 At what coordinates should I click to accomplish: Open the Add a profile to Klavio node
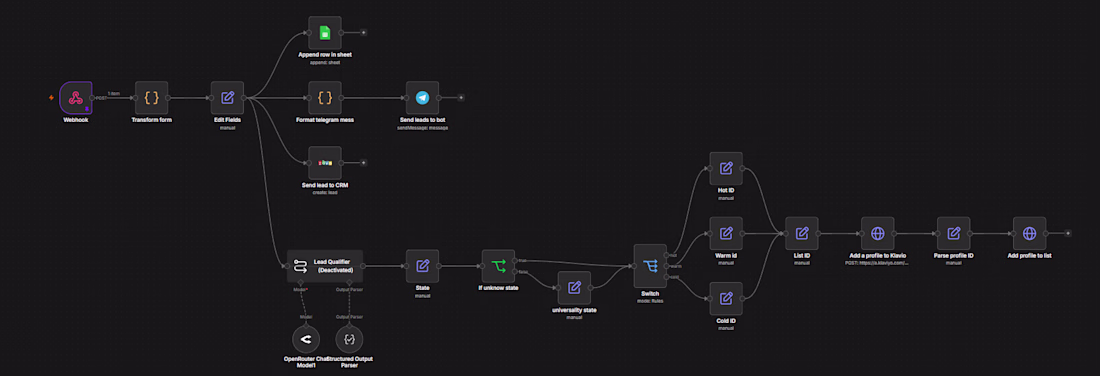pos(878,234)
